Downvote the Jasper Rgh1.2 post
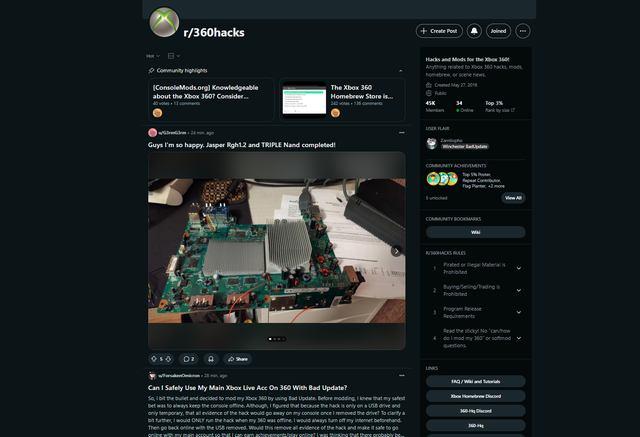 (168, 359)
